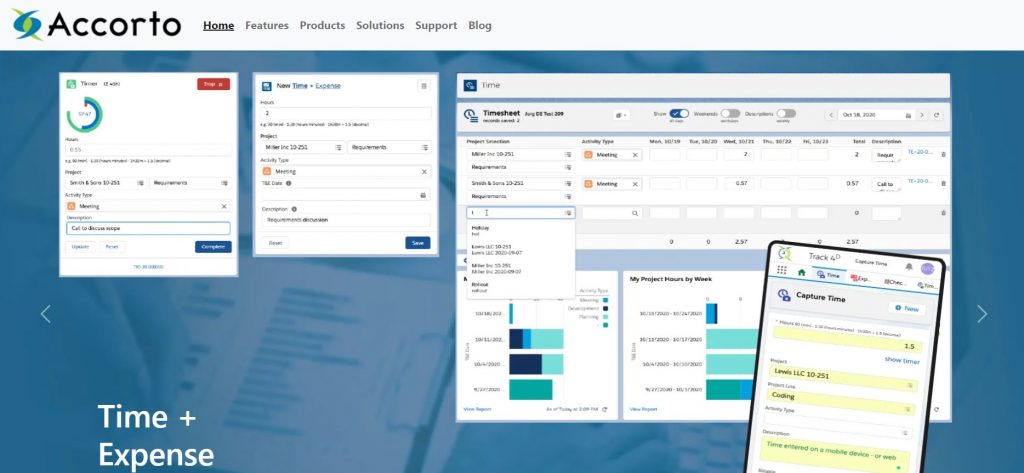Image resolution: width=1024 pixels, height=473 pixels.
Task: Click the Timesheet clock icon
Action: pyautogui.click(x=471, y=115)
